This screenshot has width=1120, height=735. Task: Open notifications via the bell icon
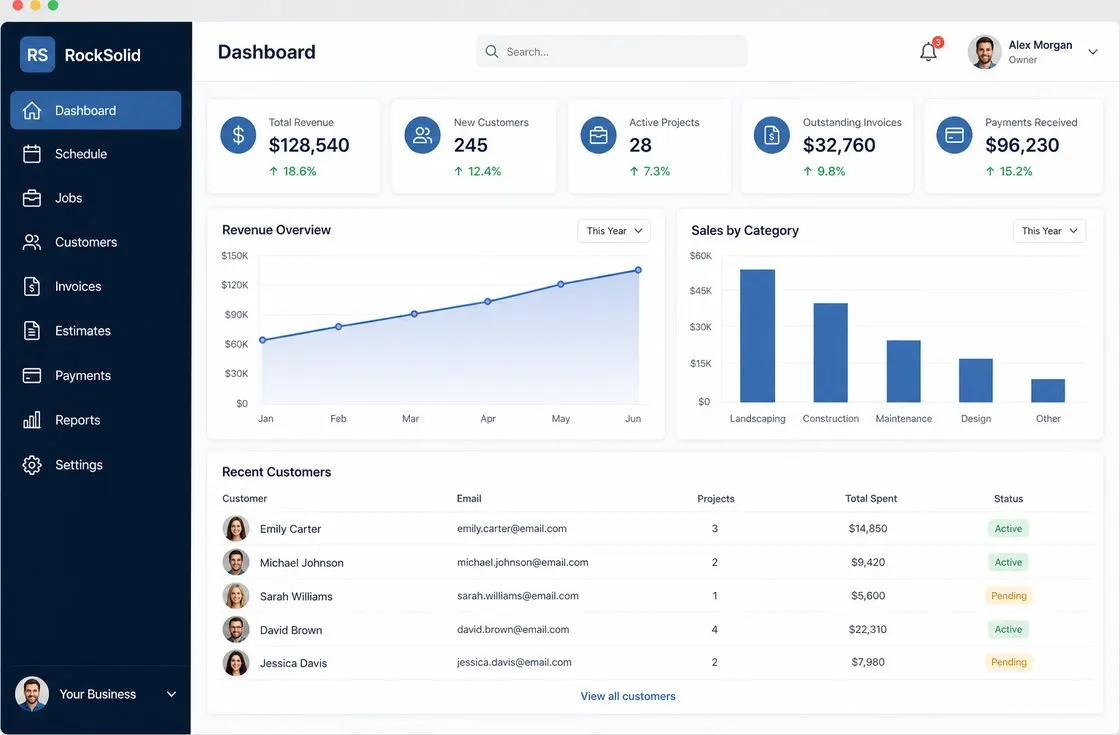click(928, 52)
